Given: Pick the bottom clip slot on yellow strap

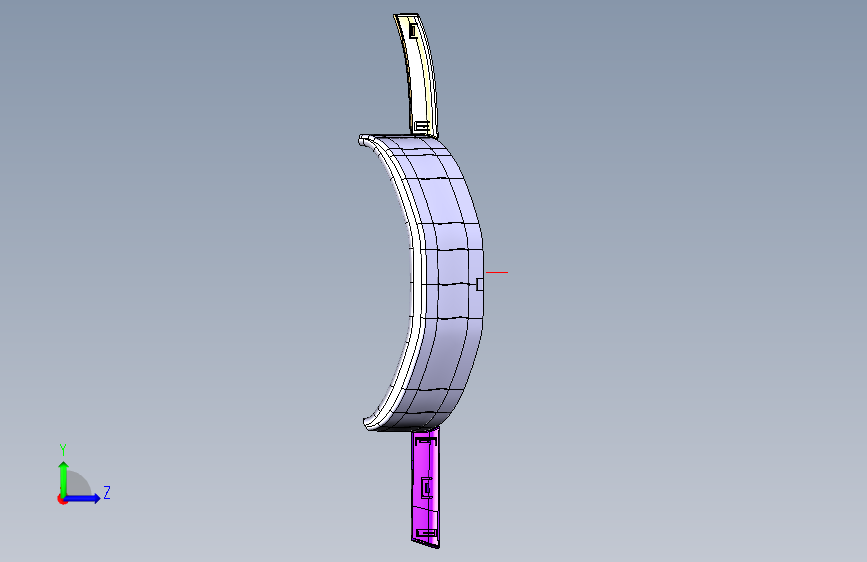Looking at the screenshot, I should click(x=422, y=127).
